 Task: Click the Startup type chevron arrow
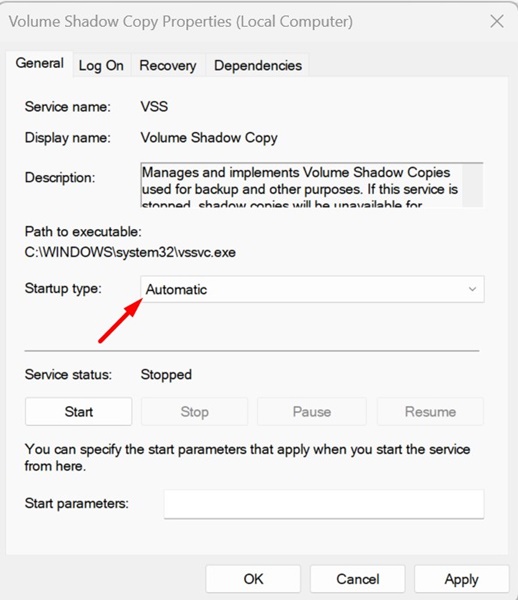[x=472, y=289]
